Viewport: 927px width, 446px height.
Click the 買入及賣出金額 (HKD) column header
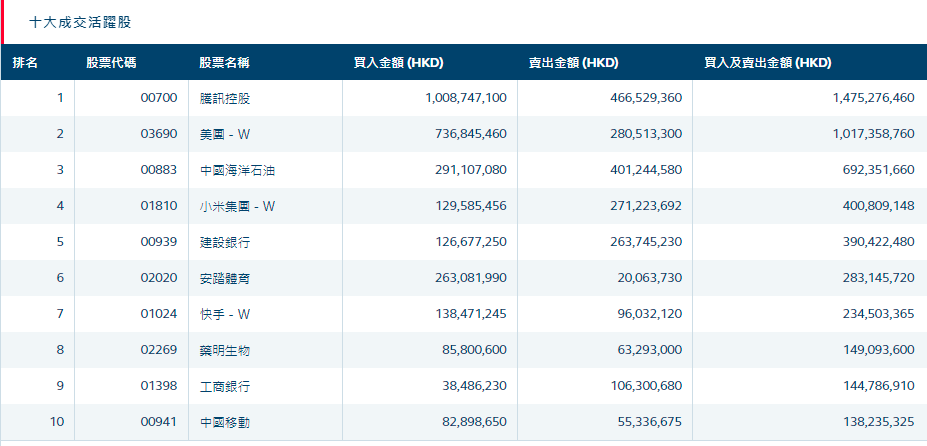[x=768, y=63]
